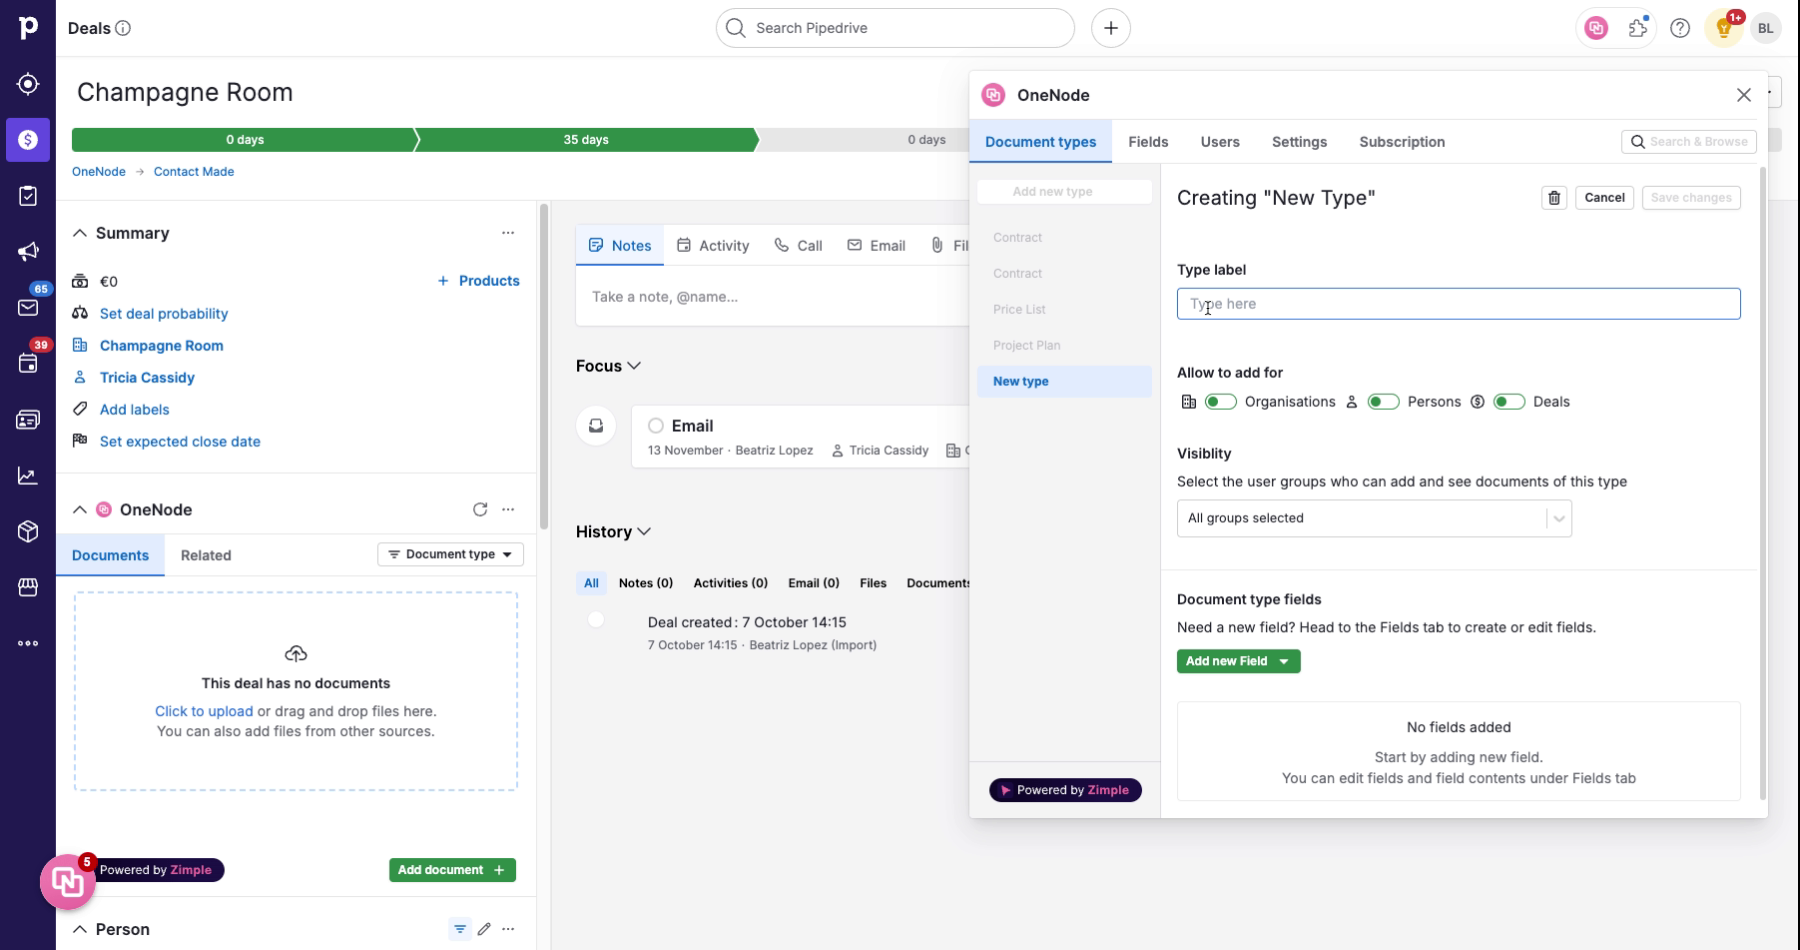Click the Take a note text area
This screenshot has height=950, width=1800.
click(772, 297)
